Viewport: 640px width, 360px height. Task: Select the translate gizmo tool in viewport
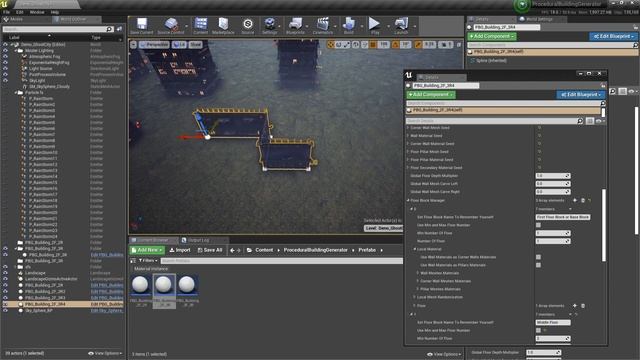pos(331,44)
